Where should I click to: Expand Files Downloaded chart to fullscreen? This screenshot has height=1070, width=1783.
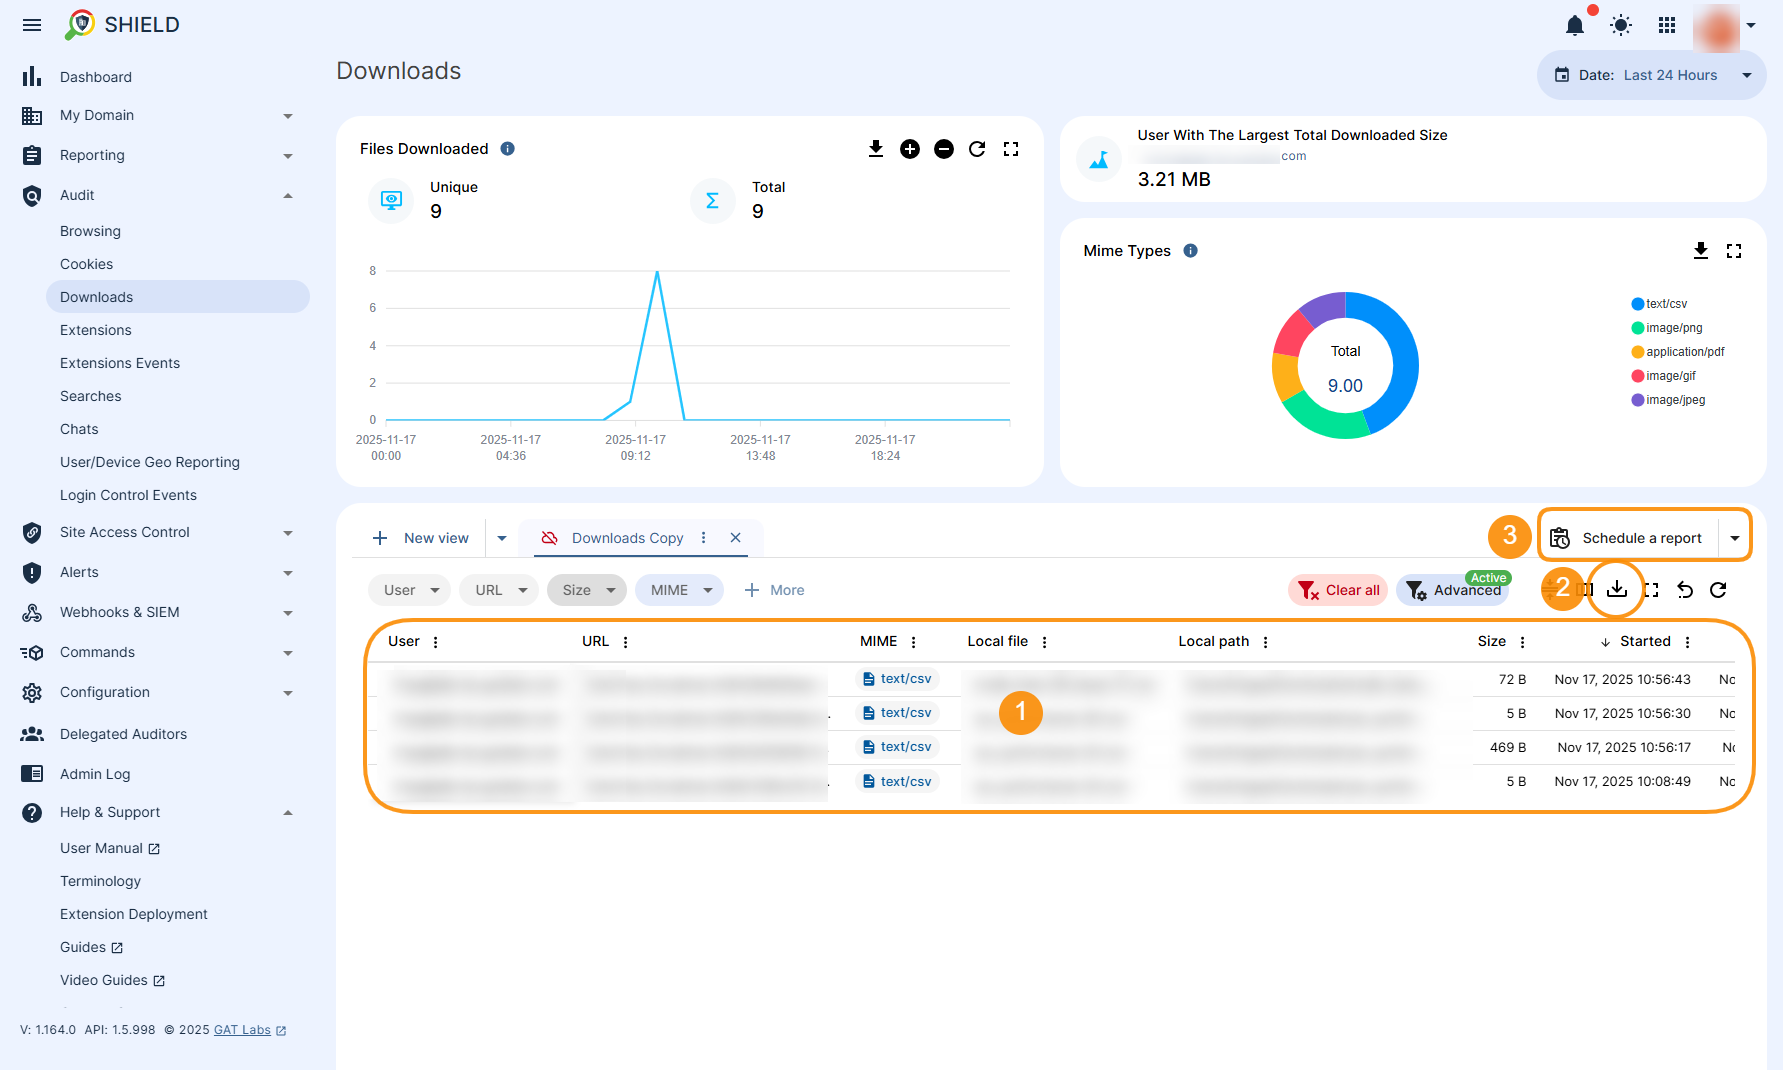[x=1011, y=148]
